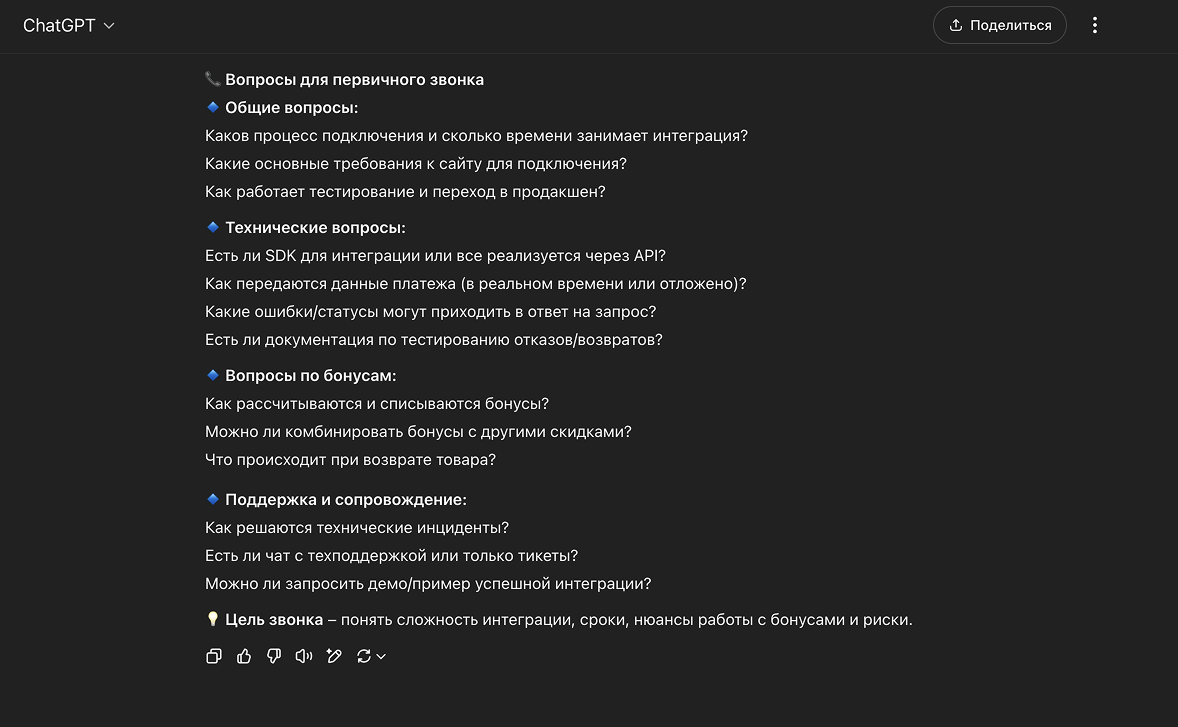The width and height of the screenshot is (1178, 727).
Task: Regenerate the response with the refresh icon
Action: pyautogui.click(x=364, y=656)
